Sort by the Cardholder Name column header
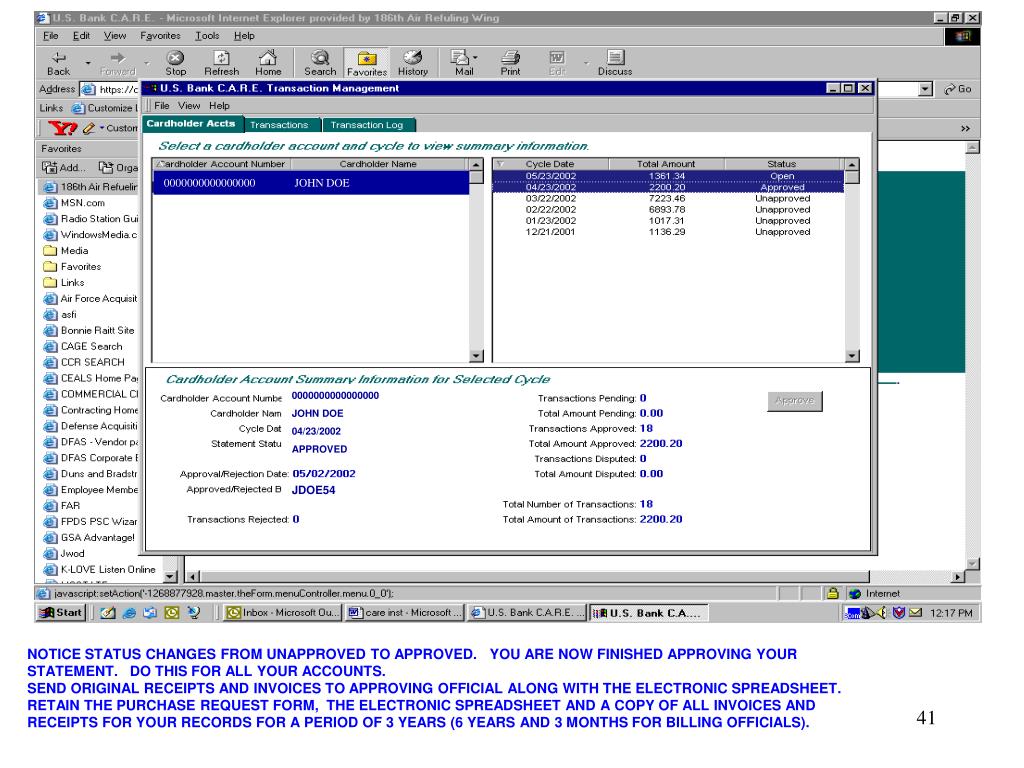Image resolution: width=1024 pixels, height=768 pixels. (379, 164)
